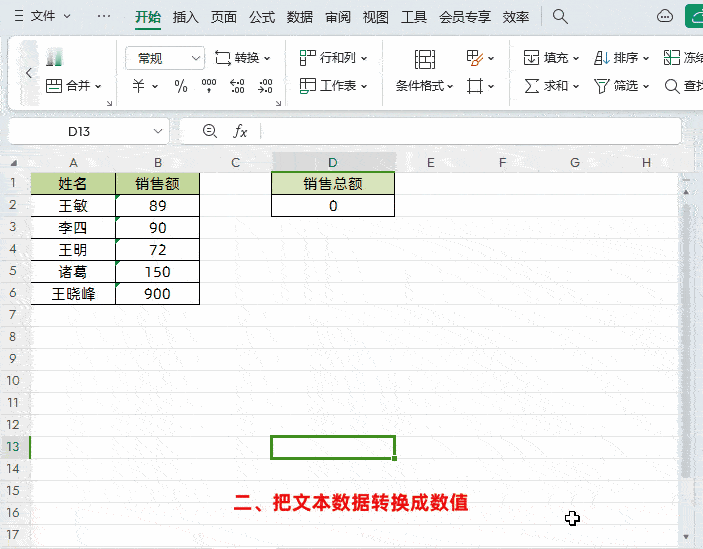Image resolution: width=703 pixels, height=549 pixels.
Task: Click the vertical scrollbar down arrow
Action: coord(686,537)
